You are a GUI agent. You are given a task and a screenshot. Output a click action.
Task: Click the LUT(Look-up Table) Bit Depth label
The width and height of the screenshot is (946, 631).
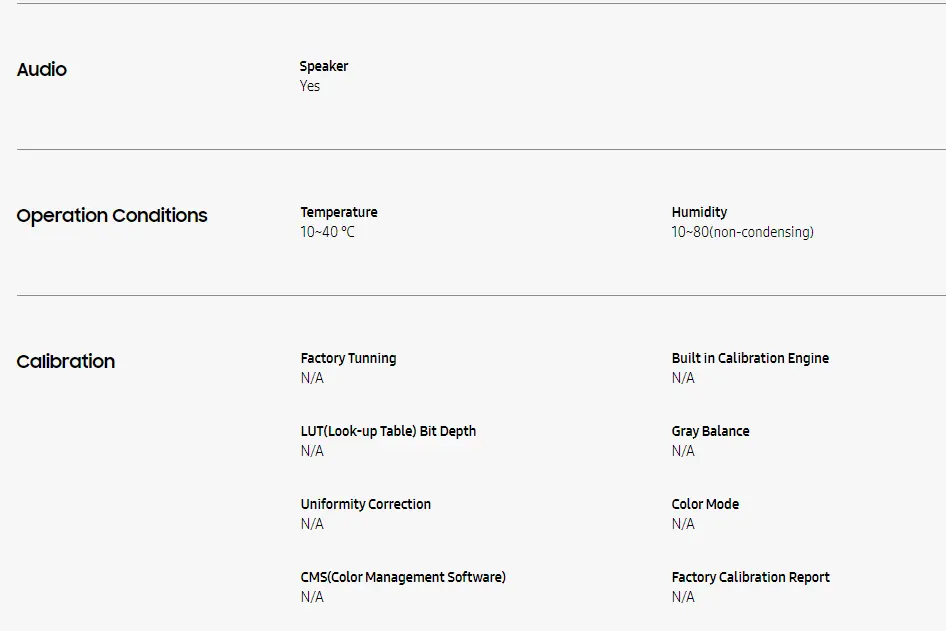tap(388, 431)
